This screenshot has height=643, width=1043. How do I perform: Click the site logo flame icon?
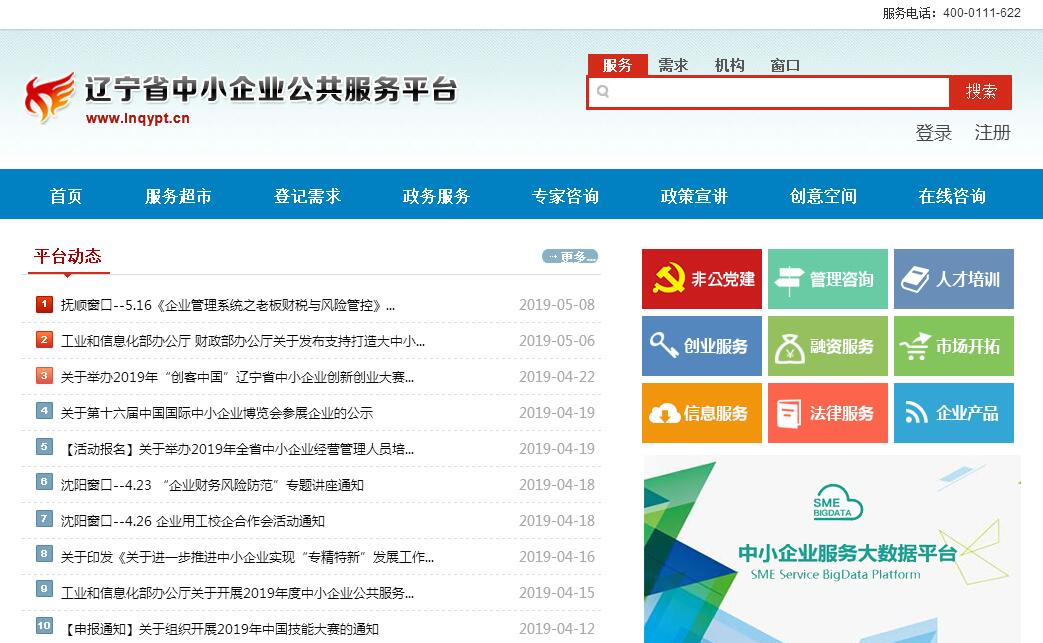coord(50,97)
